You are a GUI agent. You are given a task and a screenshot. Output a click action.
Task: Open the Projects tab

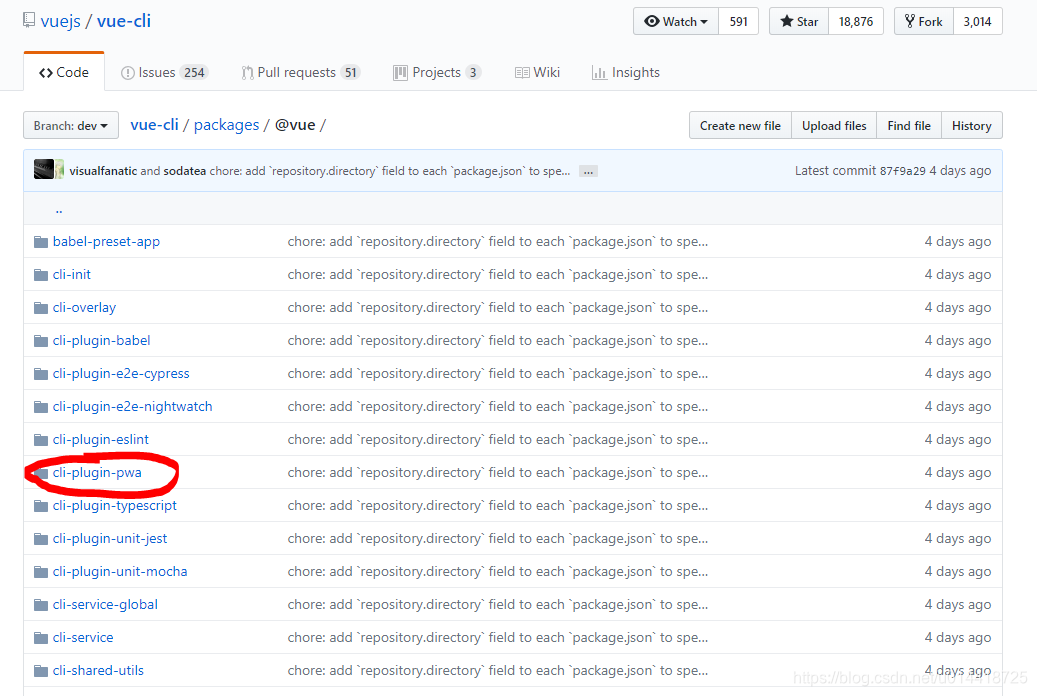point(436,72)
